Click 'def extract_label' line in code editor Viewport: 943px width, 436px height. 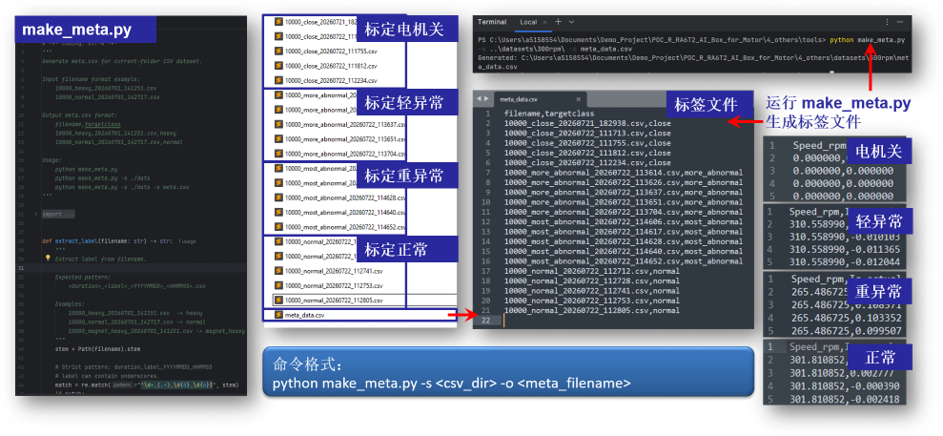[x=109, y=241]
